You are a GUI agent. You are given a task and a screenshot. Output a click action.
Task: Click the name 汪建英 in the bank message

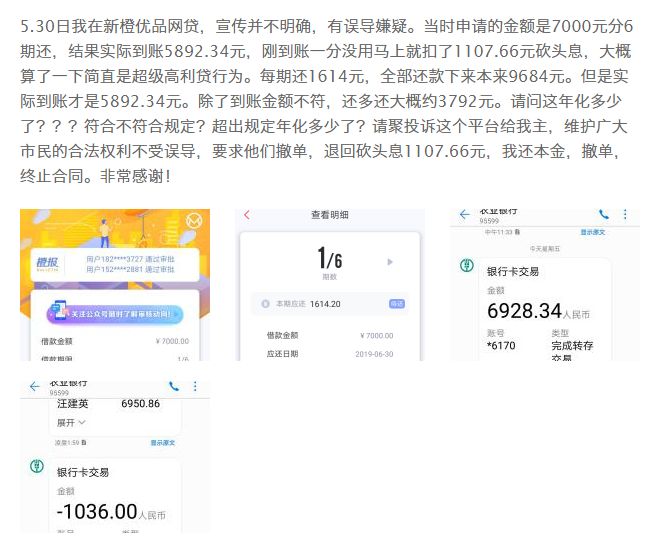click(x=72, y=403)
